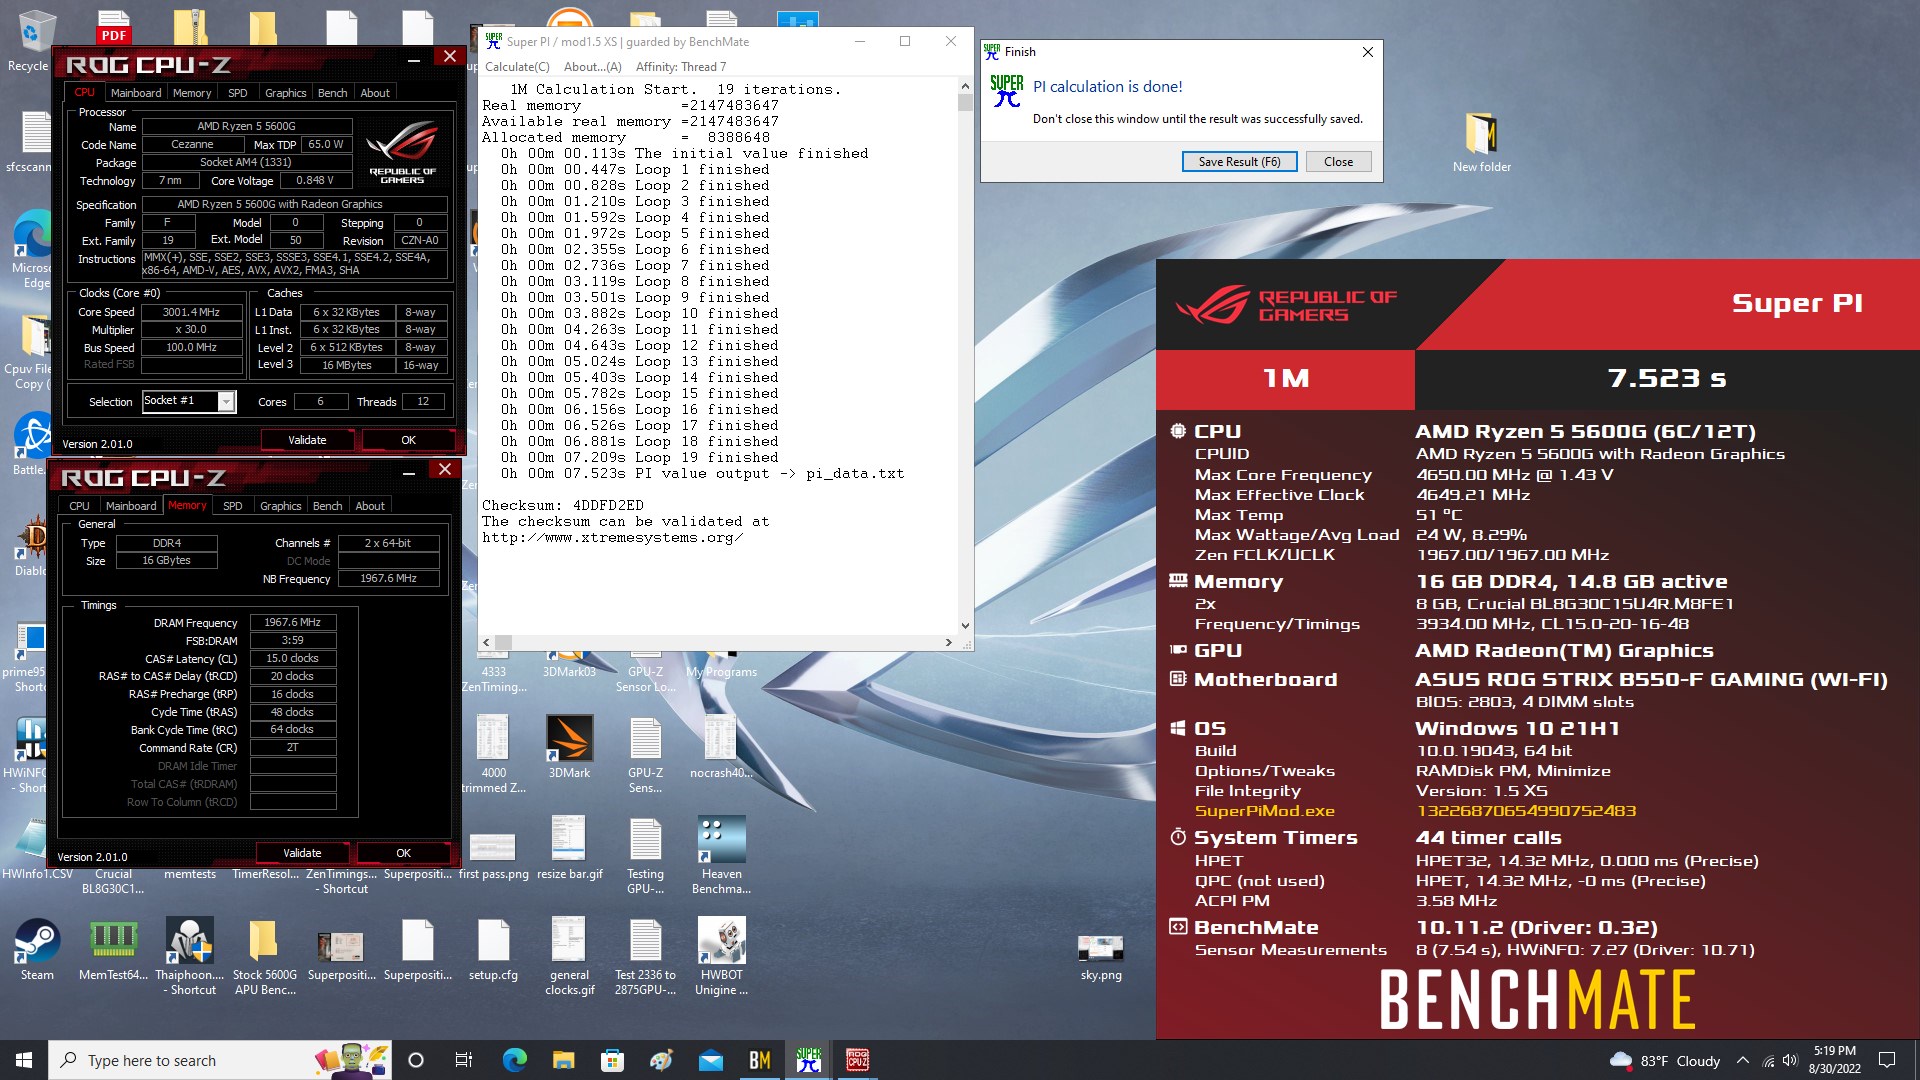The image size is (1920, 1080).
Task: Open the Windows Start menu
Action: 24,1060
